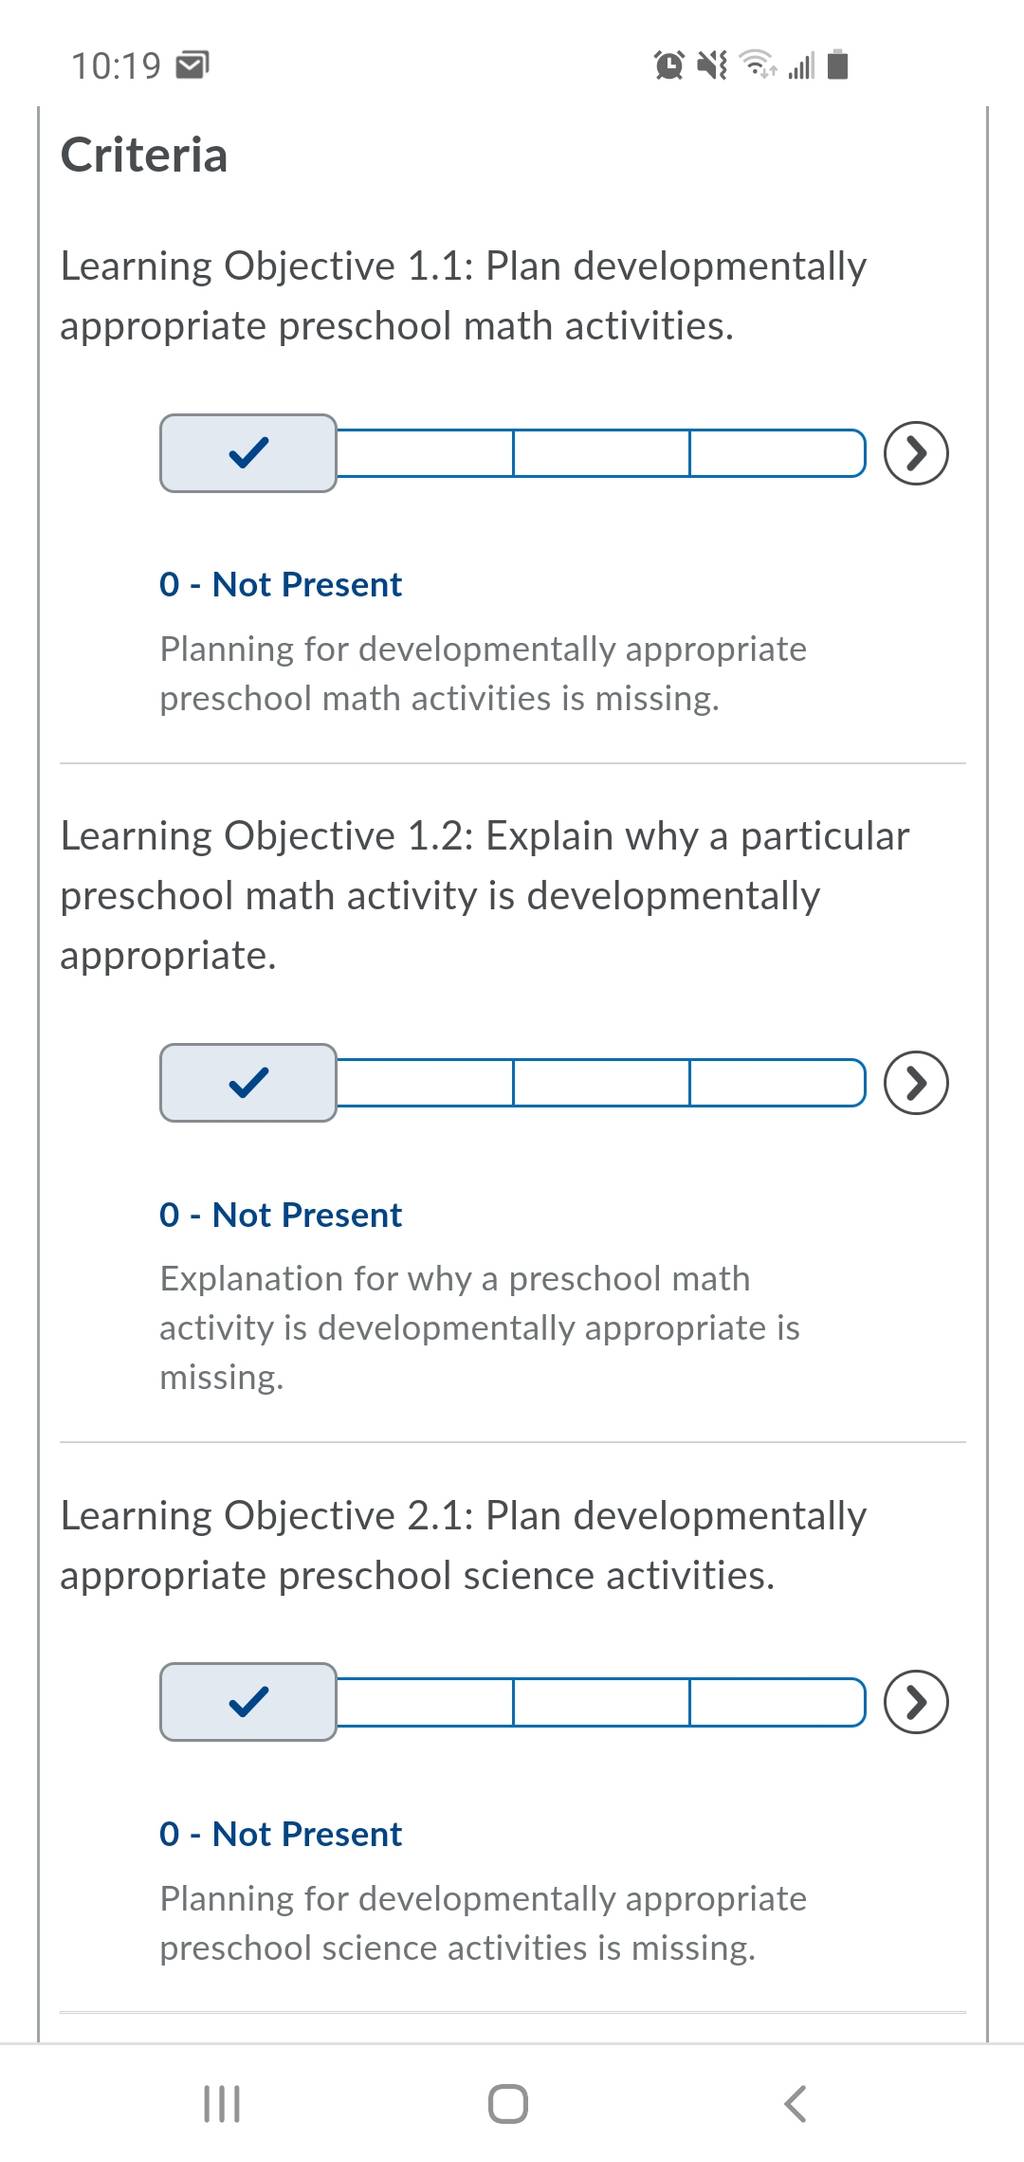The image size is (1024, 2162).
Task: Choose fourth rating level for Objective 1.1
Action: [777, 453]
